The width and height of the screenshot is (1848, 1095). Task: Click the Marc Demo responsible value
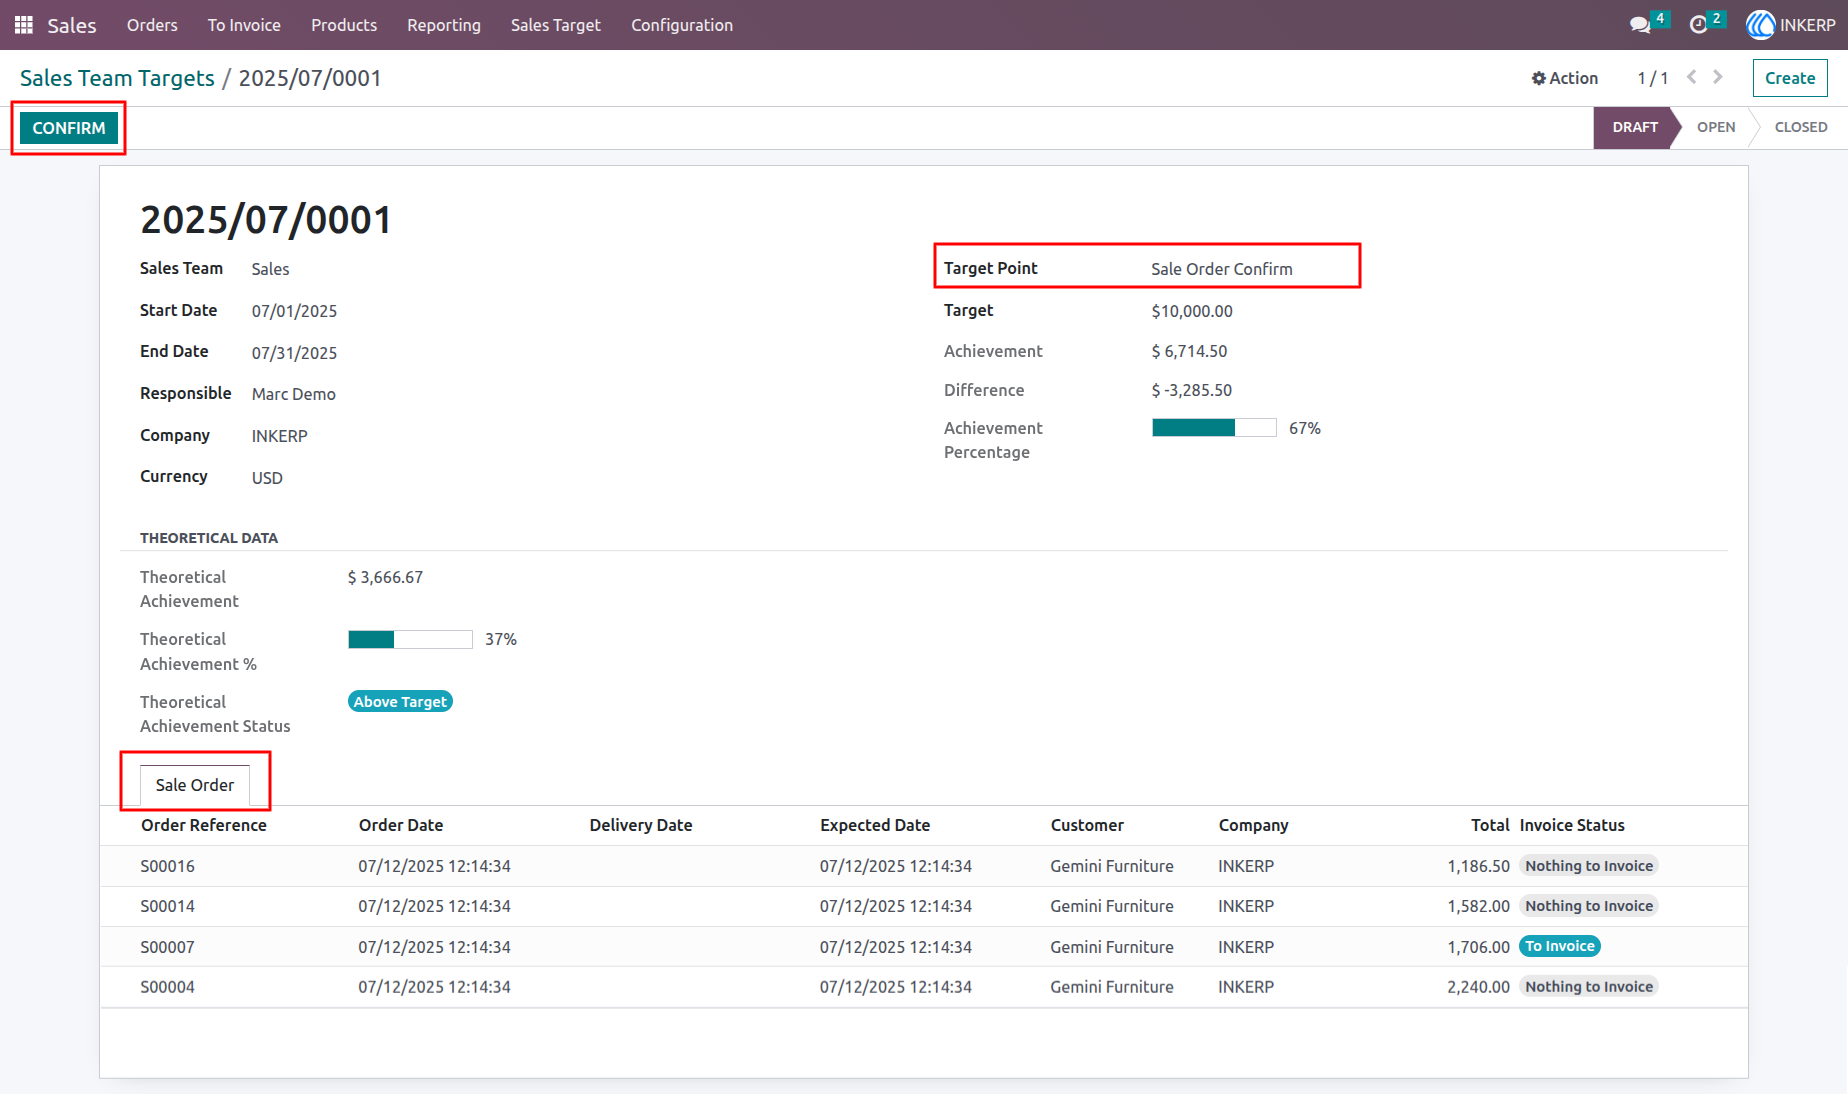(x=294, y=394)
